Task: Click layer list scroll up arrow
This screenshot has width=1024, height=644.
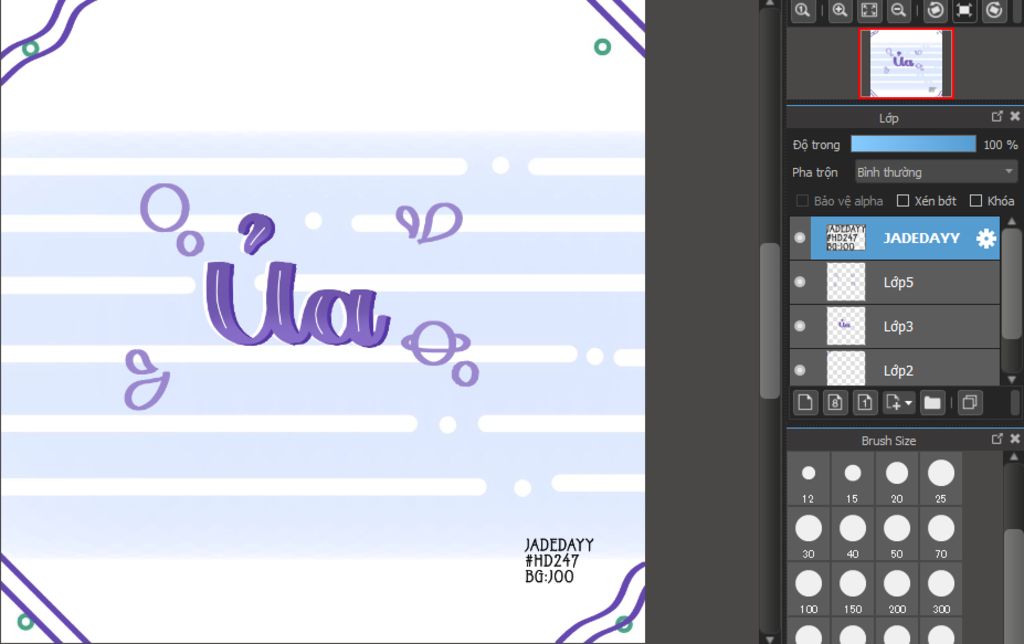Action: coord(1012,221)
